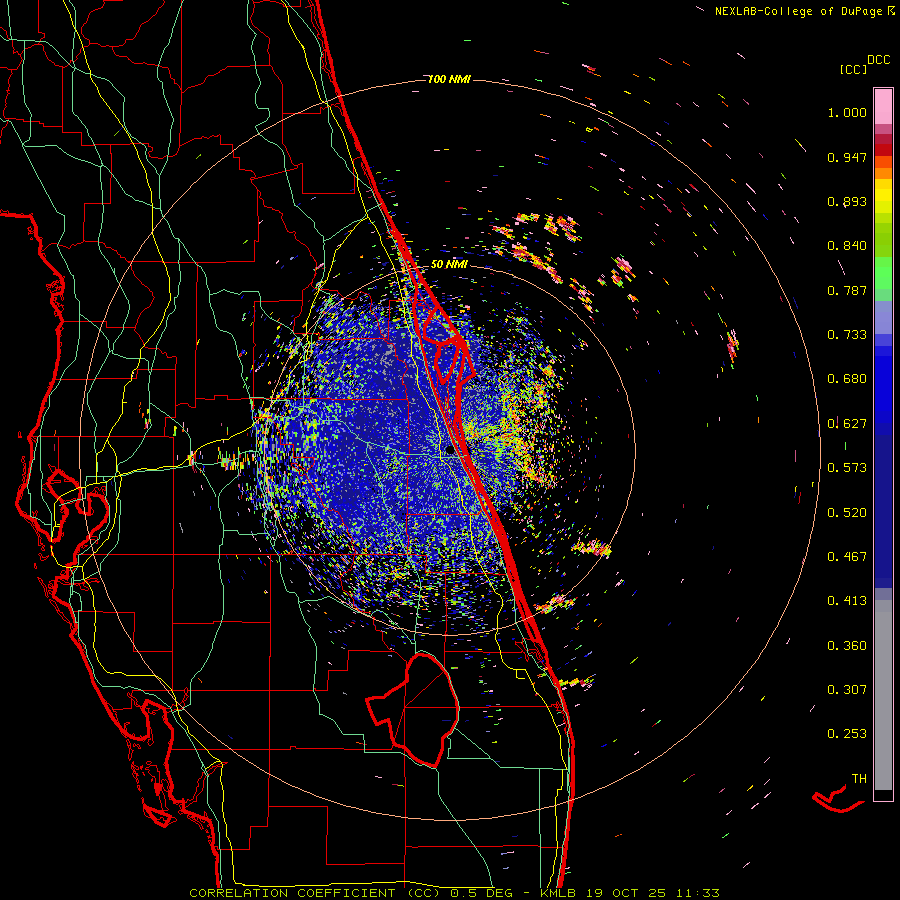This screenshot has width=900, height=900.
Task: Pick the red swatch just above 0.947
Action: point(883,150)
